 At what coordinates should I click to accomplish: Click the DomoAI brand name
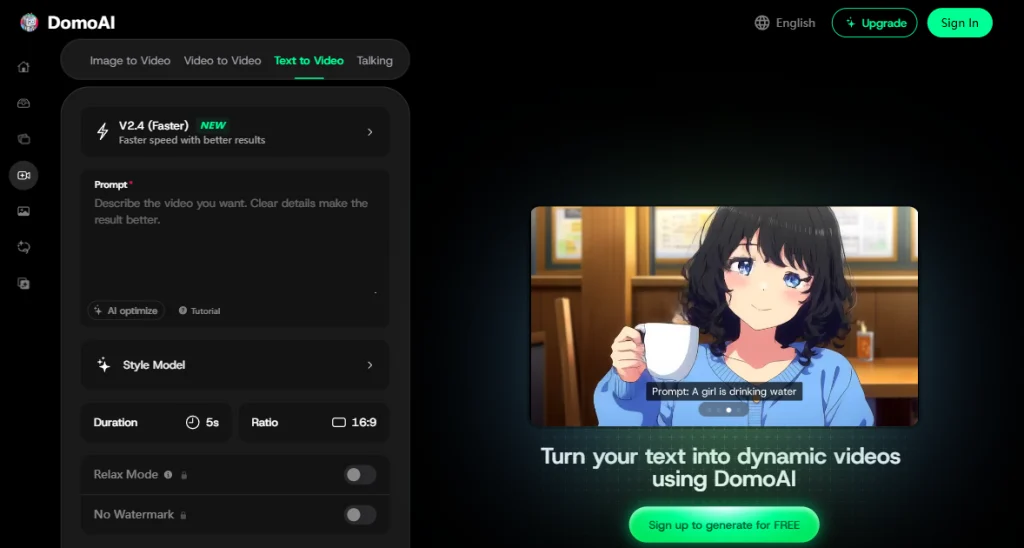(81, 23)
